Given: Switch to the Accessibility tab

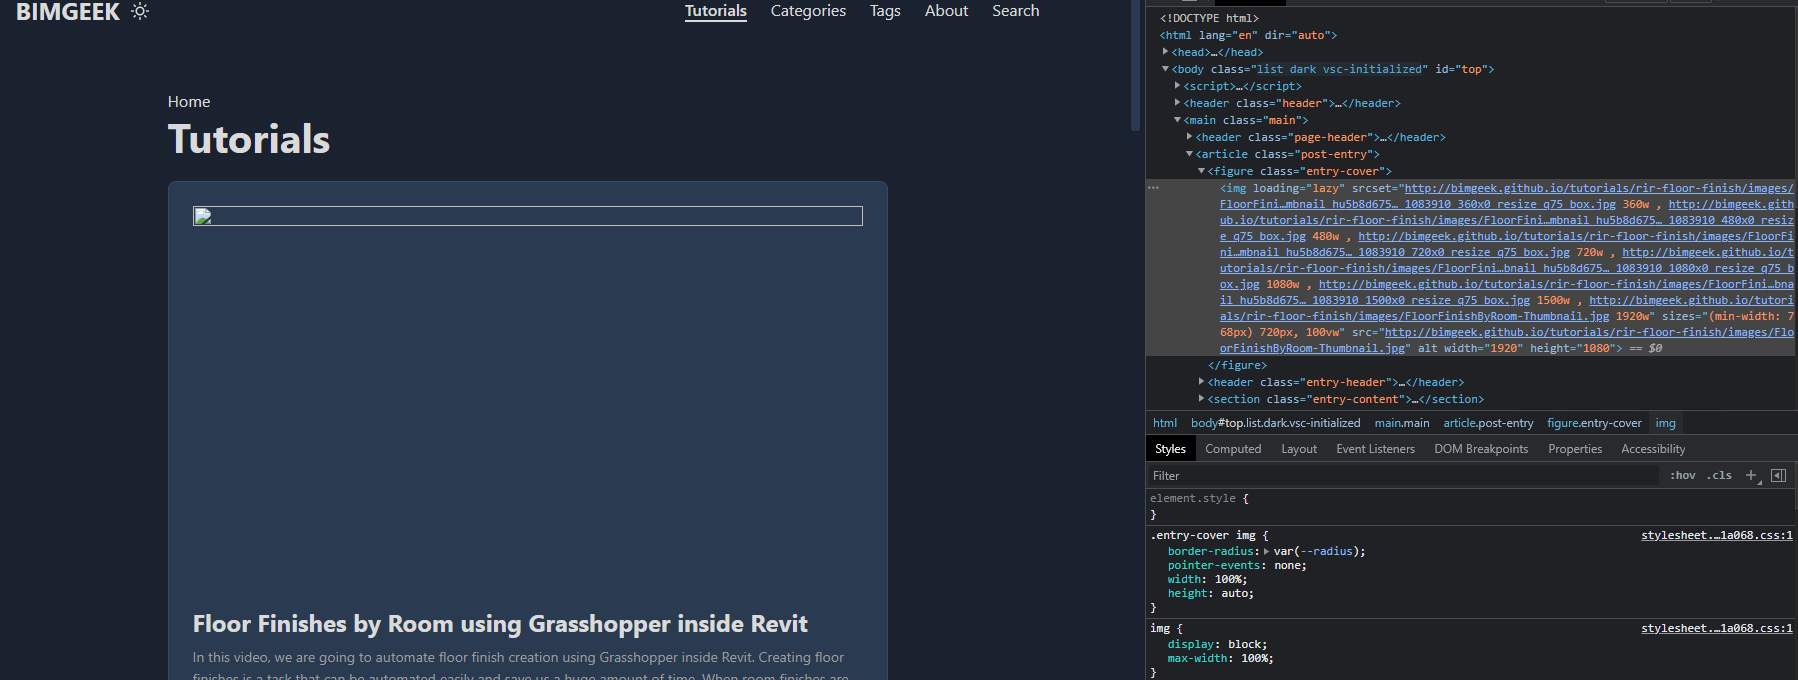Looking at the screenshot, I should pos(1653,449).
